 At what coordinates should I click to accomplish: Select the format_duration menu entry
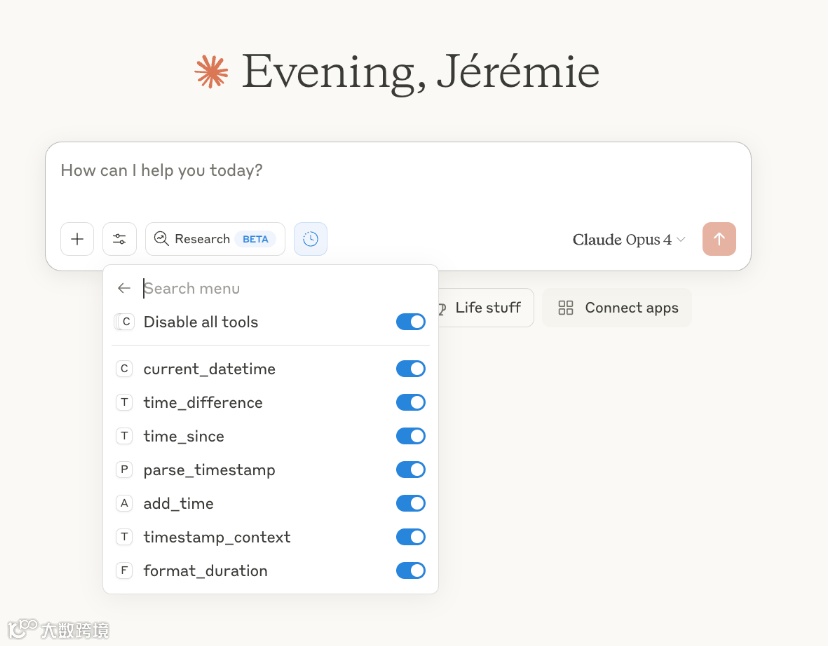click(x=270, y=571)
